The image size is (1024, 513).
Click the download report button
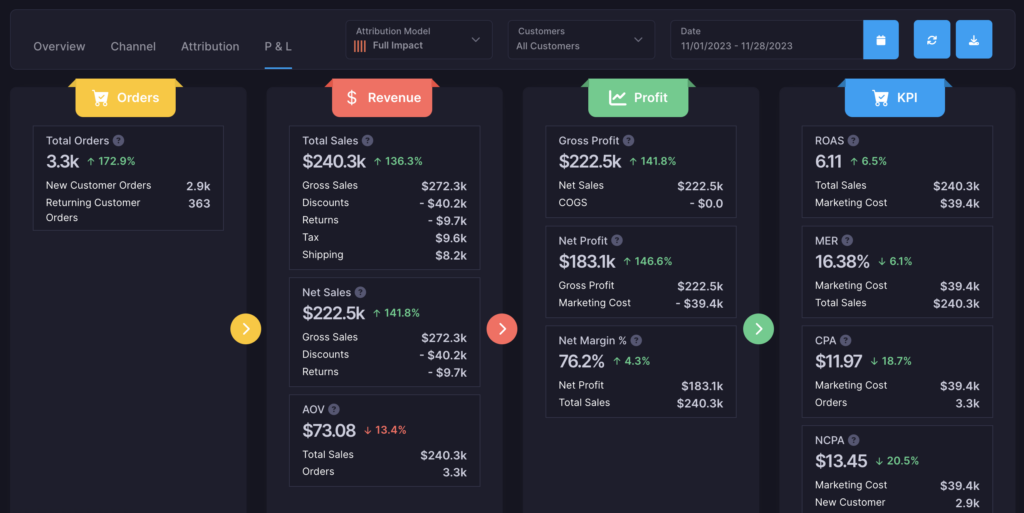click(x=974, y=40)
